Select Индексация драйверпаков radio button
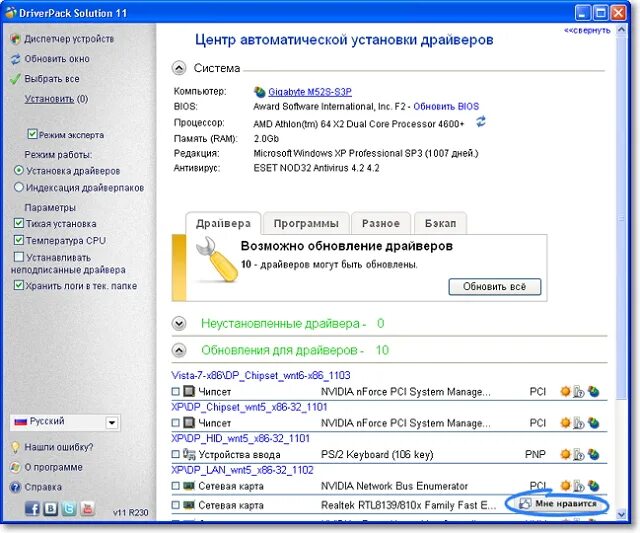The height and width of the screenshot is (533, 640). 19,187
